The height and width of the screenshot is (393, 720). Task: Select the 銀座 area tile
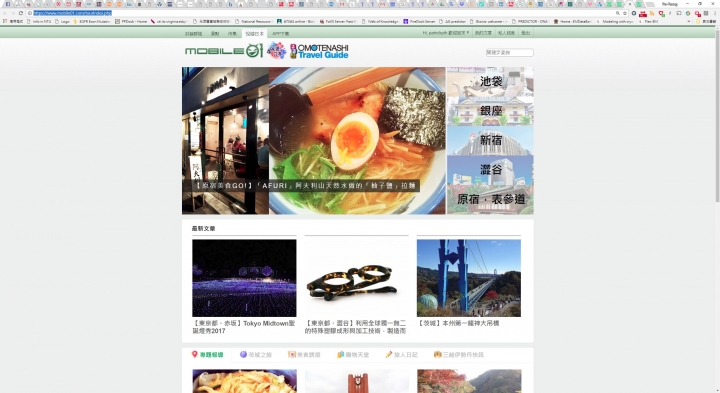tap(490, 111)
